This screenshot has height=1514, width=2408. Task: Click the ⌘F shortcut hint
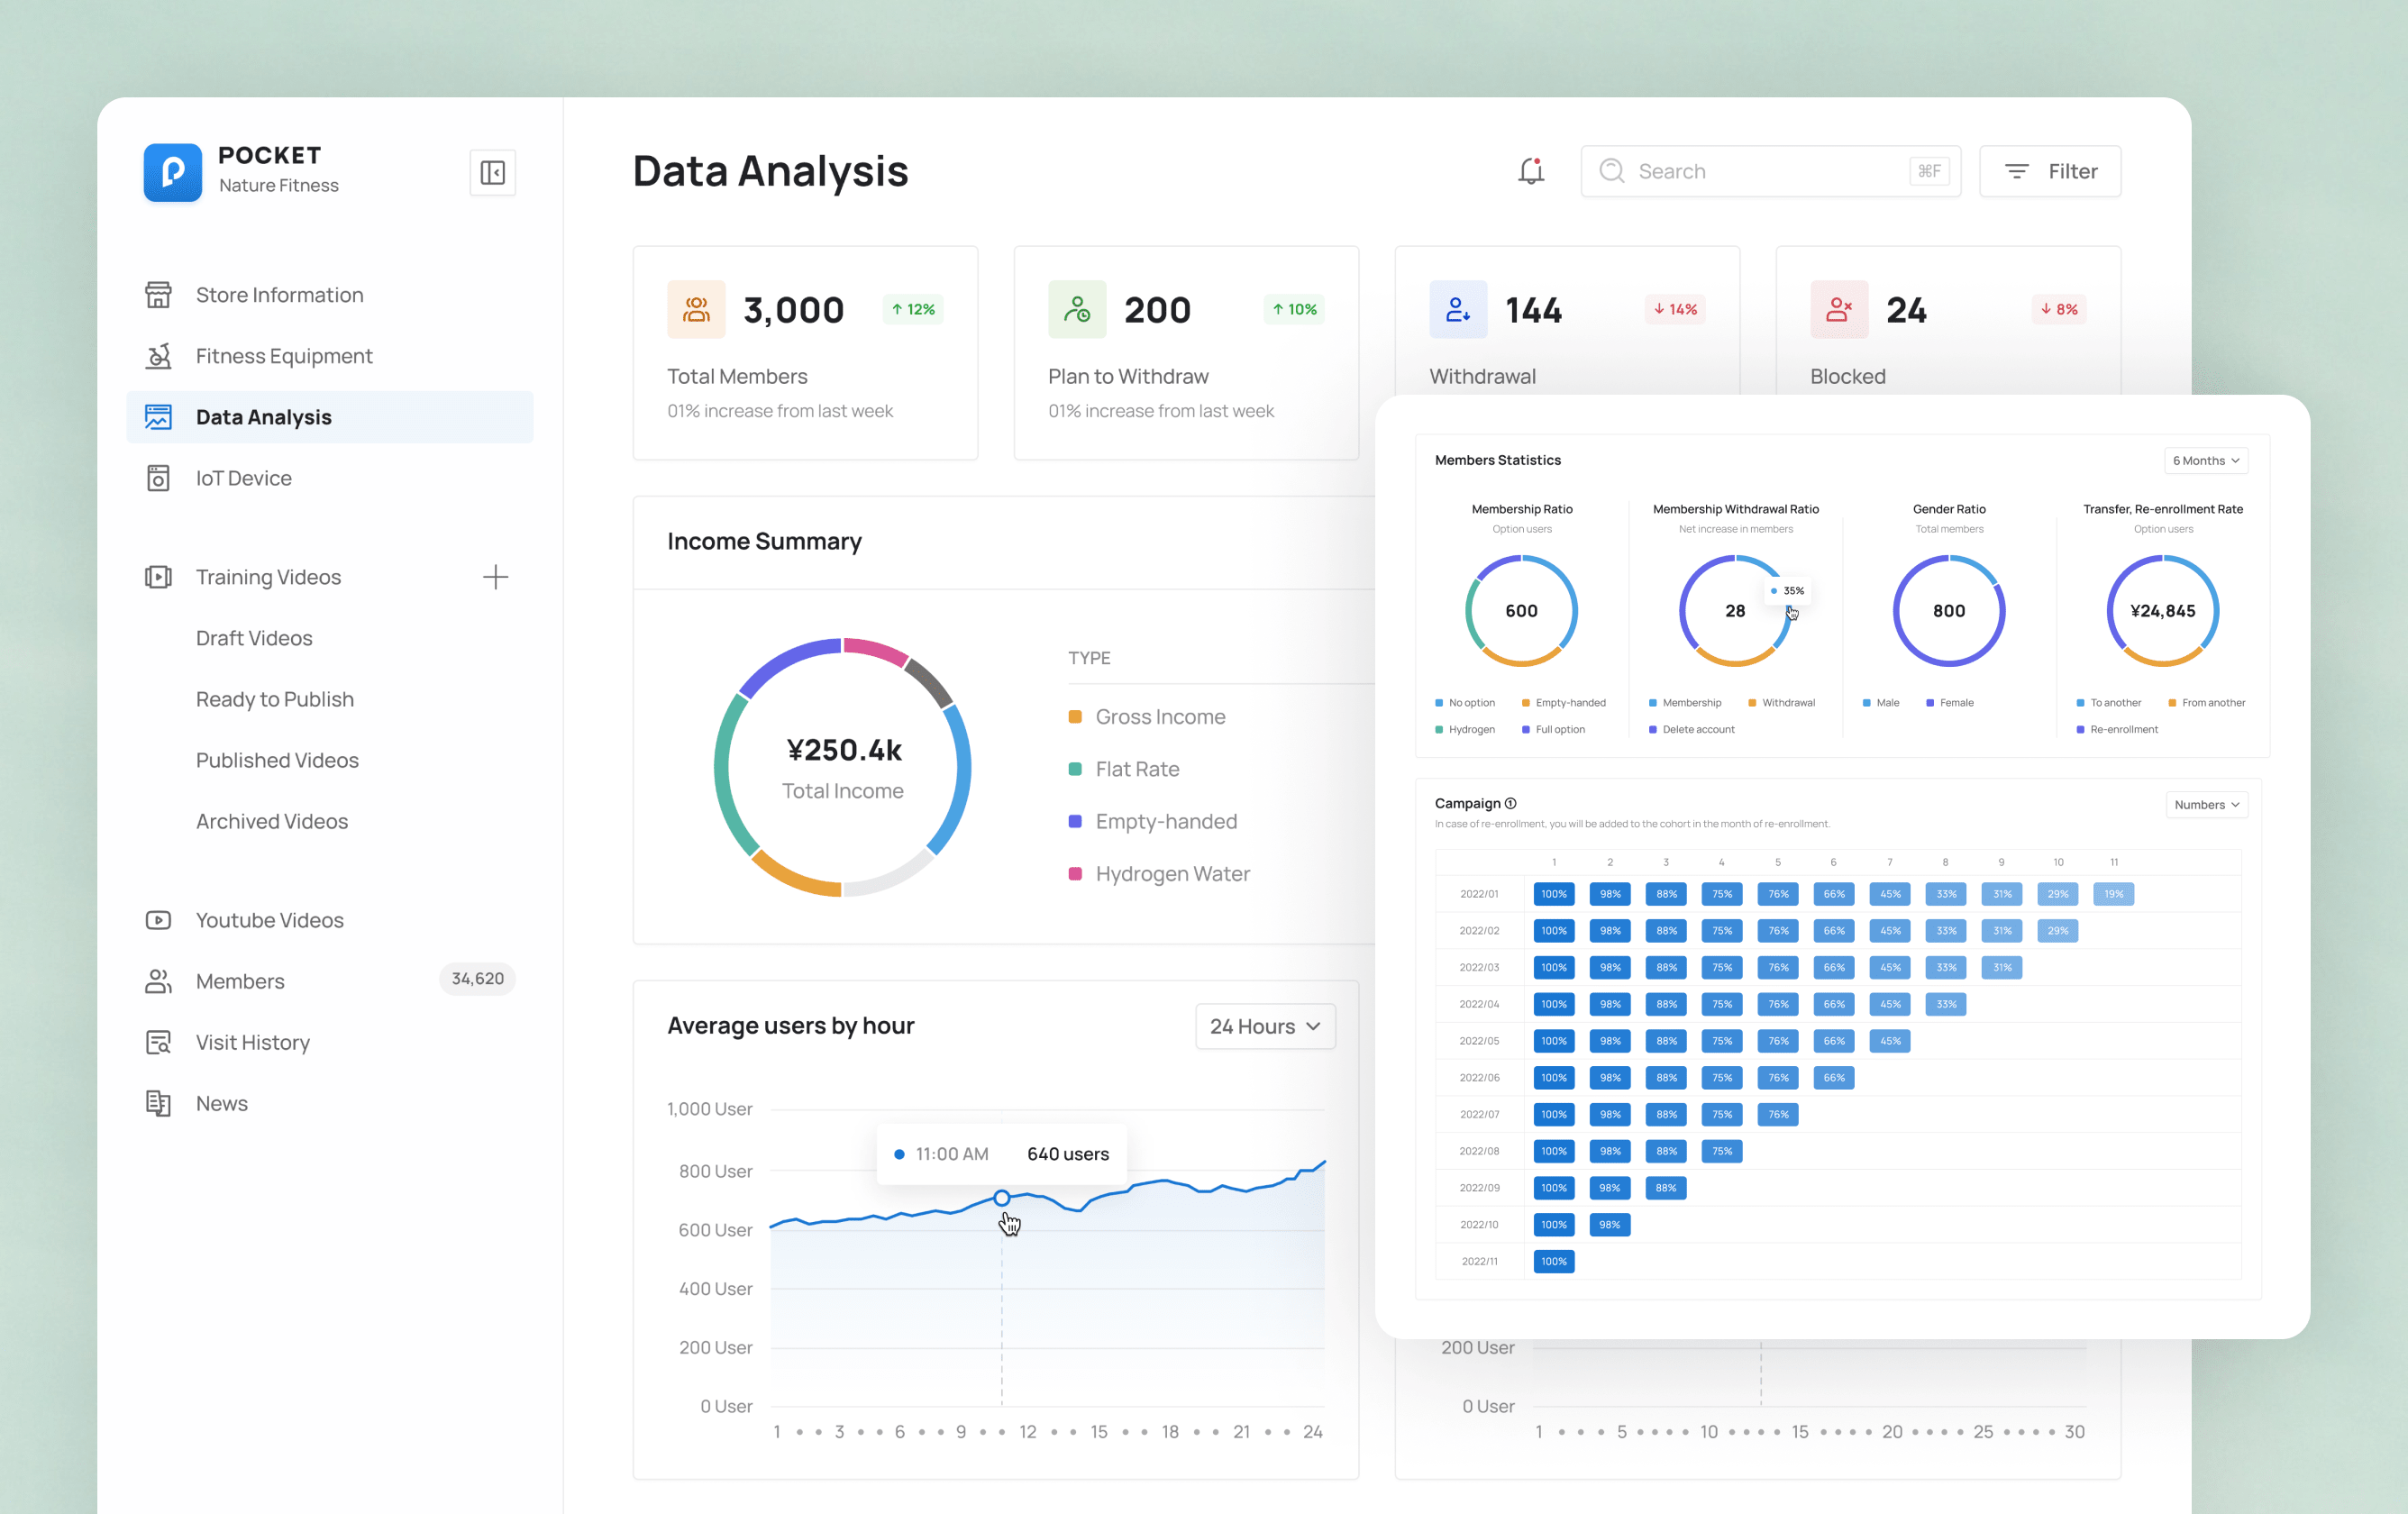(1929, 171)
